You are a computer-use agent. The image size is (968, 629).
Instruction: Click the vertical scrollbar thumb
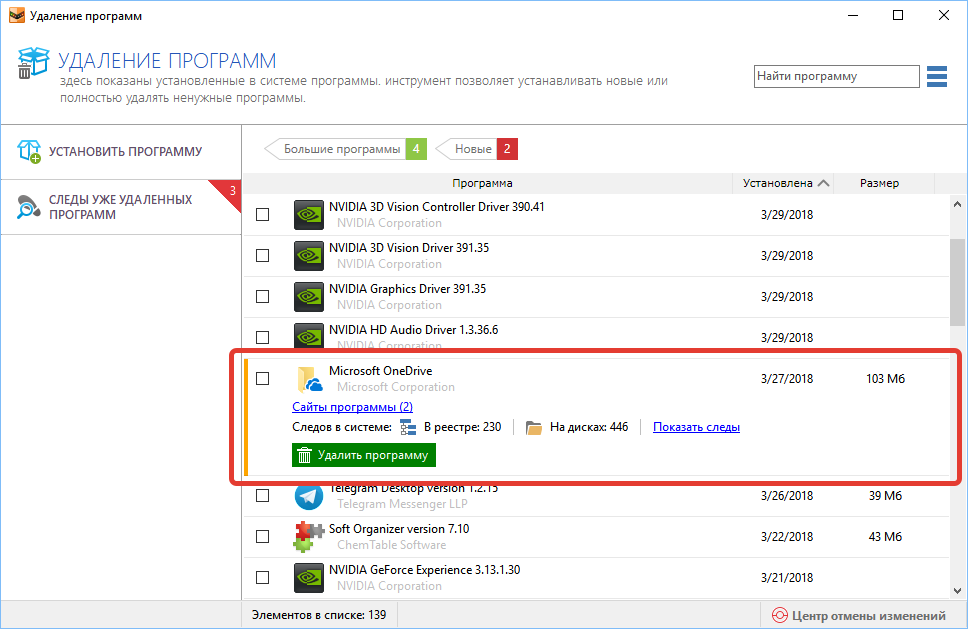point(958,281)
